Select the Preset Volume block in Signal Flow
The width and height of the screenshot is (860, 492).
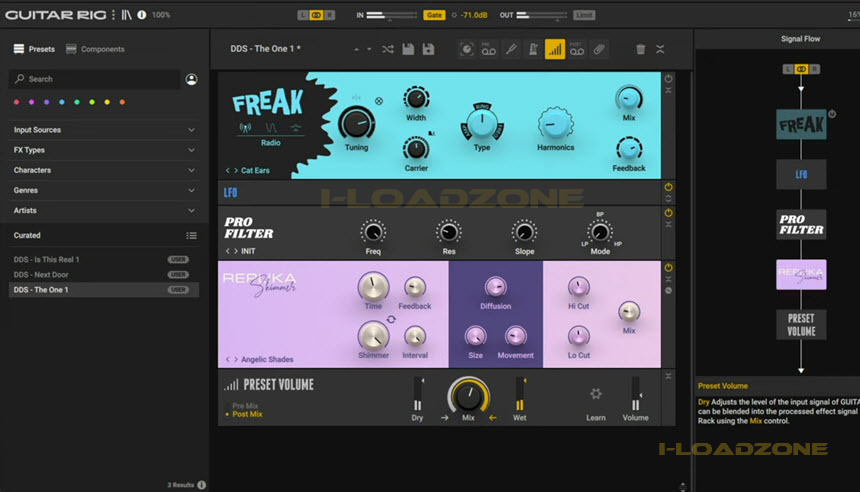tap(801, 325)
